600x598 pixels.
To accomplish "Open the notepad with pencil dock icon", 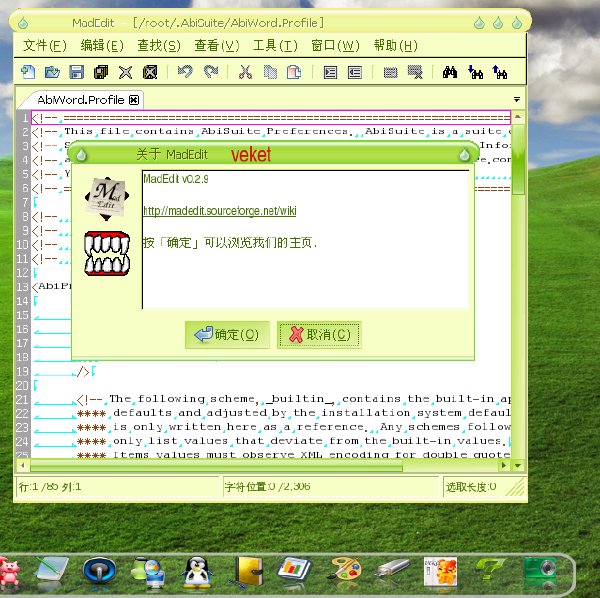I will (x=51, y=570).
